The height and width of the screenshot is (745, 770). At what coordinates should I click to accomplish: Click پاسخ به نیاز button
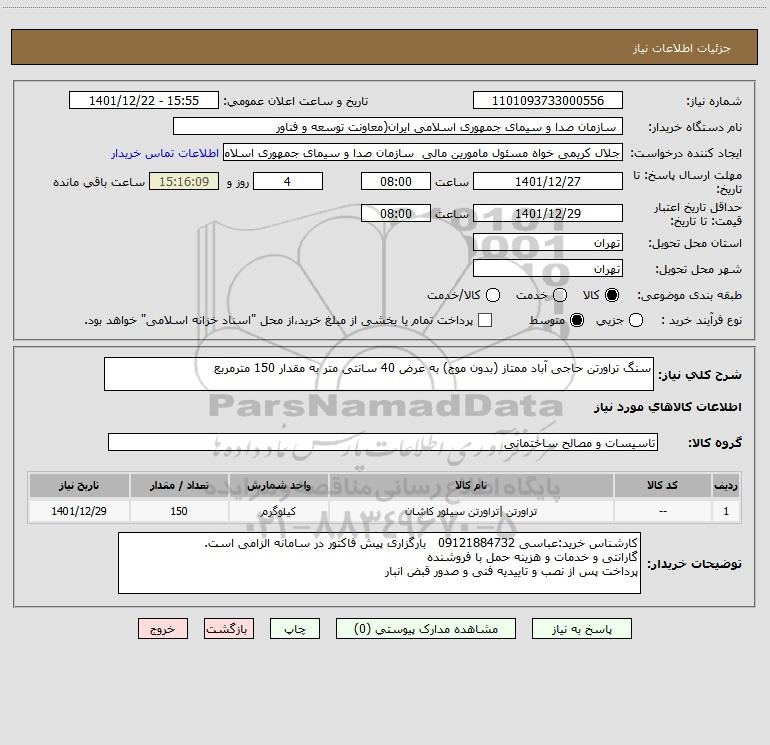pyautogui.click(x=582, y=629)
